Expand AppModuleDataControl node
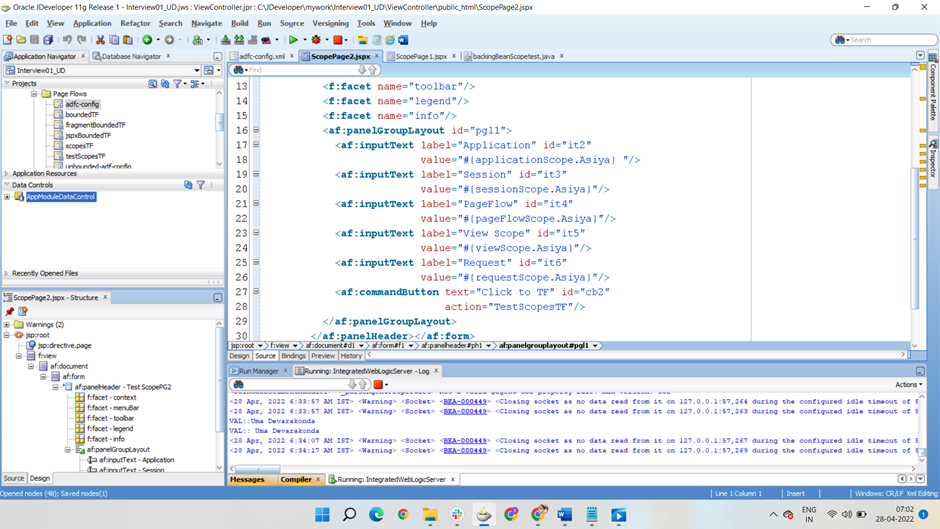The image size is (940, 529). [x=7, y=197]
